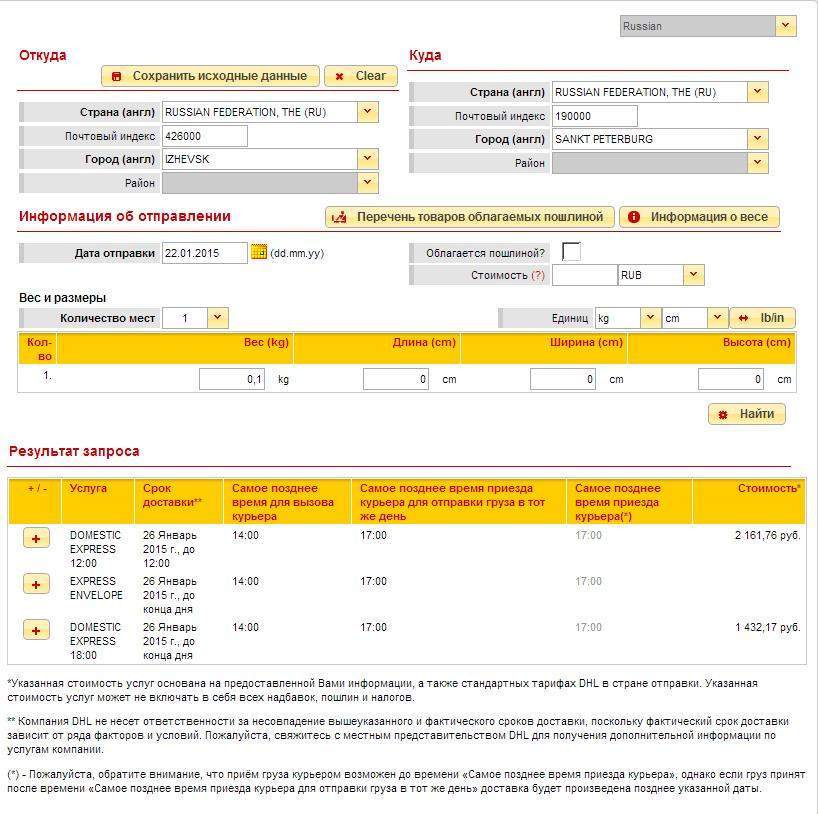This screenshot has width=818, height=814.
Task: Open the number of pieces dropdown
Action: (x=218, y=318)
